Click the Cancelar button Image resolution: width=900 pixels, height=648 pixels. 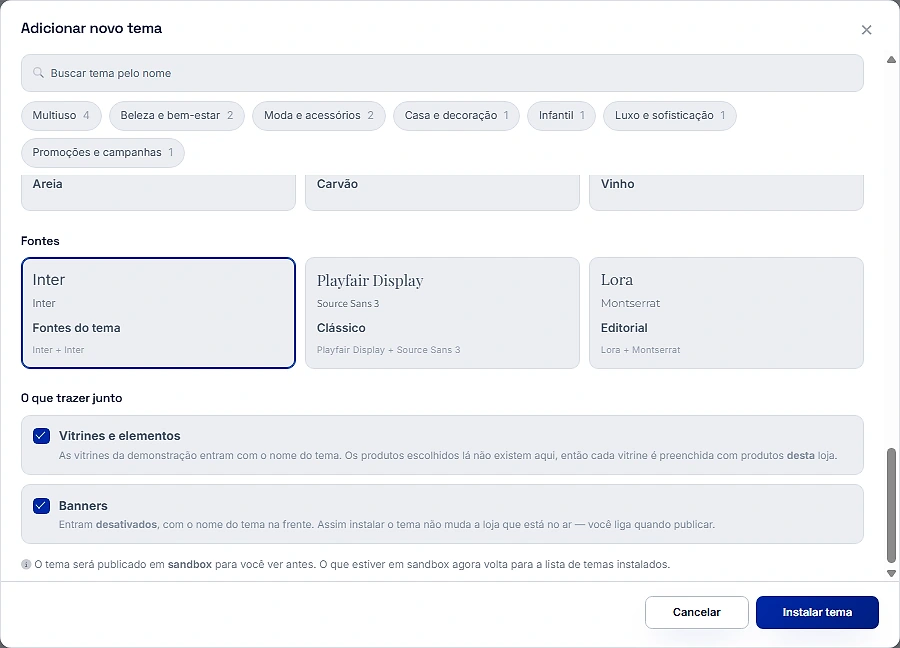pyautogui.click(x=696, y=612)
